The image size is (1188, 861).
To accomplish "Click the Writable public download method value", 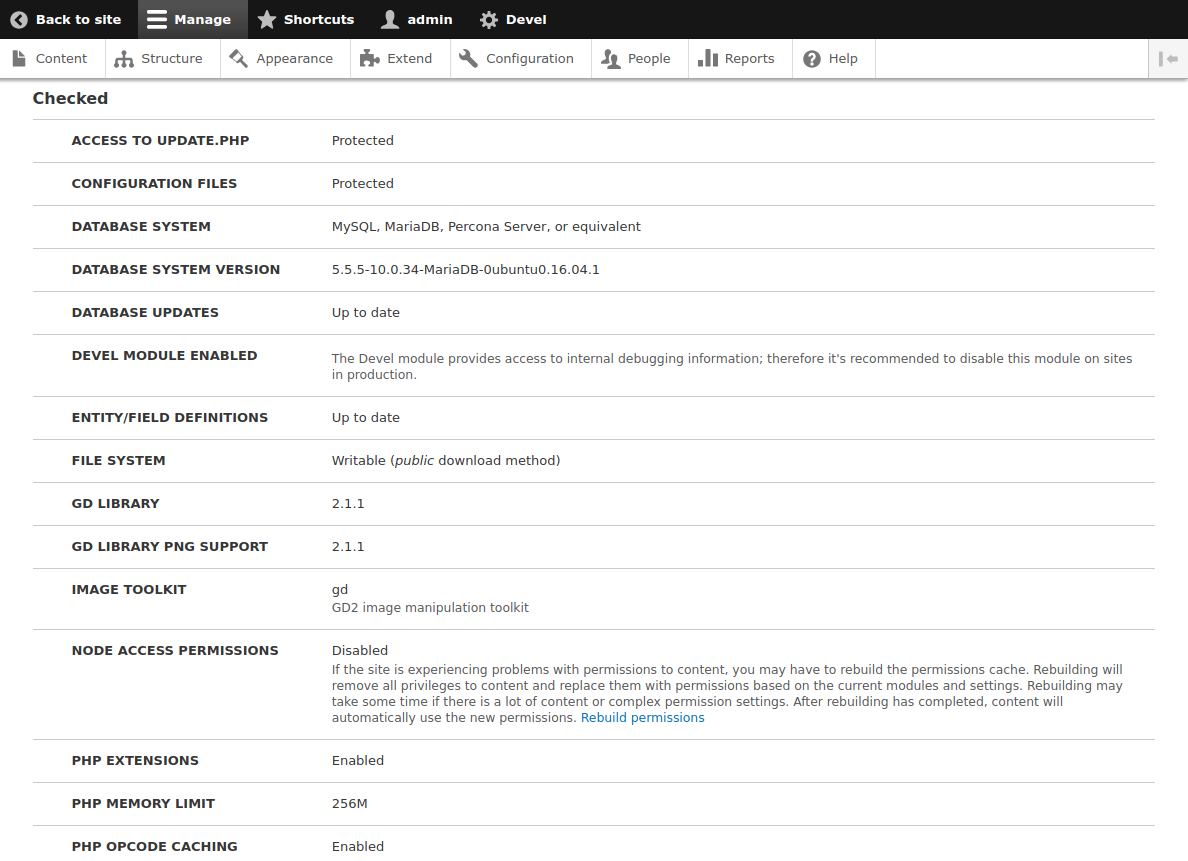I will coord(446,461).
